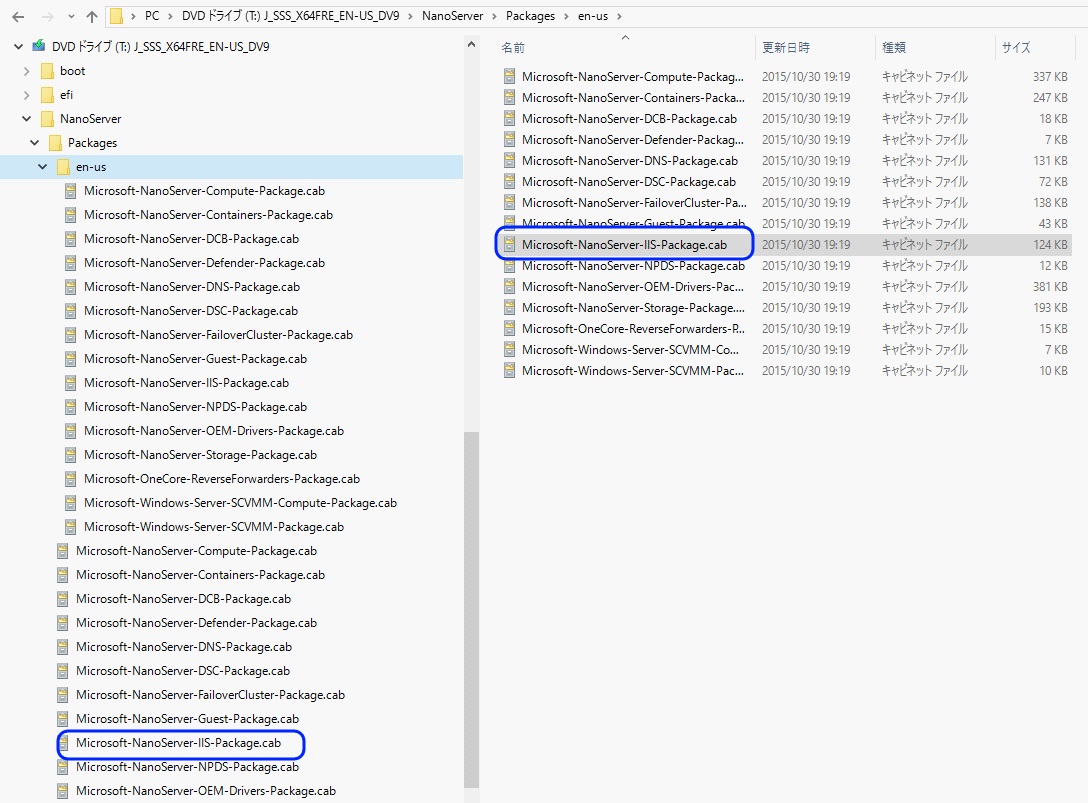Screen dimensions: 1088x803
Task: Click the tree pane vertical scrollbar thumb
Action: pos(471,610)
